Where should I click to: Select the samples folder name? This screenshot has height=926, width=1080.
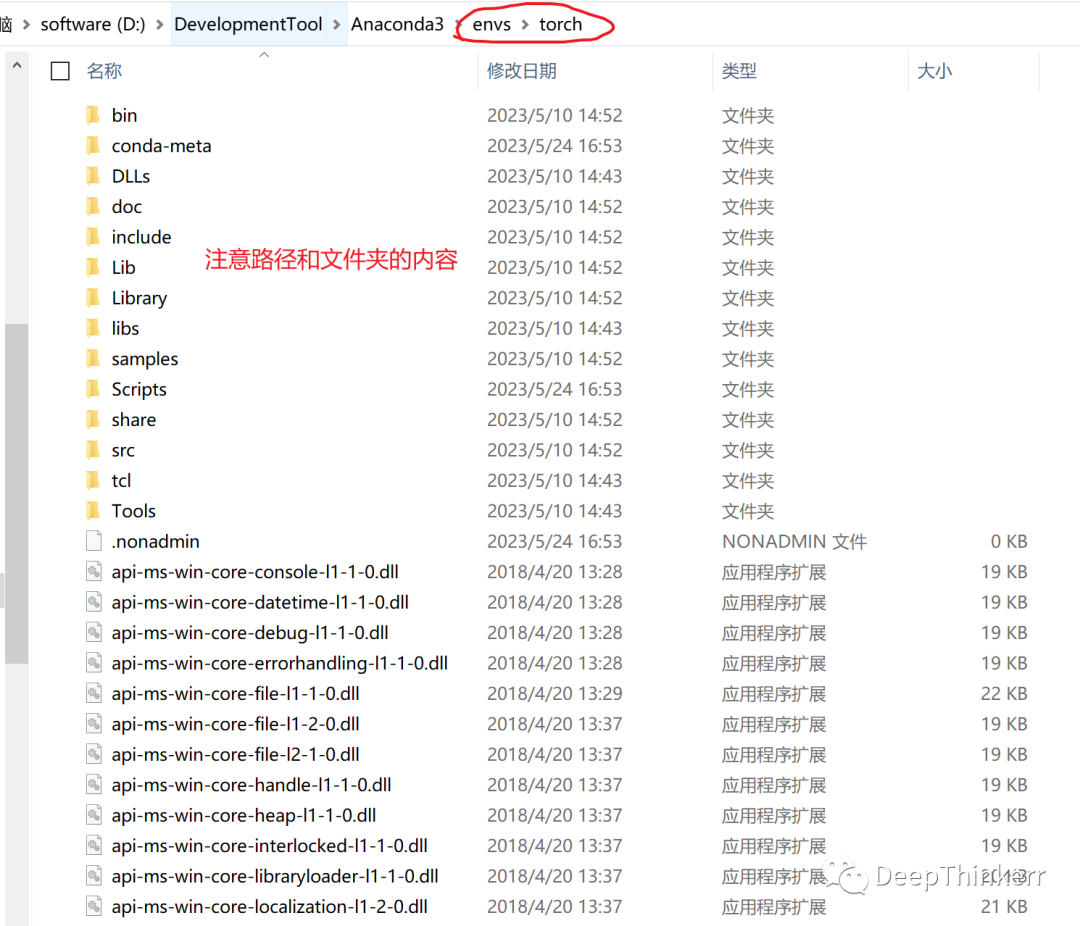click(145, 358)
